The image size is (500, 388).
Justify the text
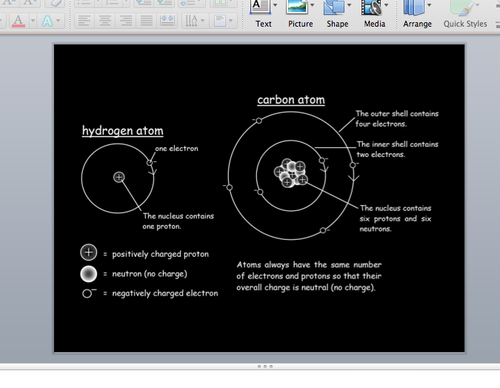[x=146, y=21]
